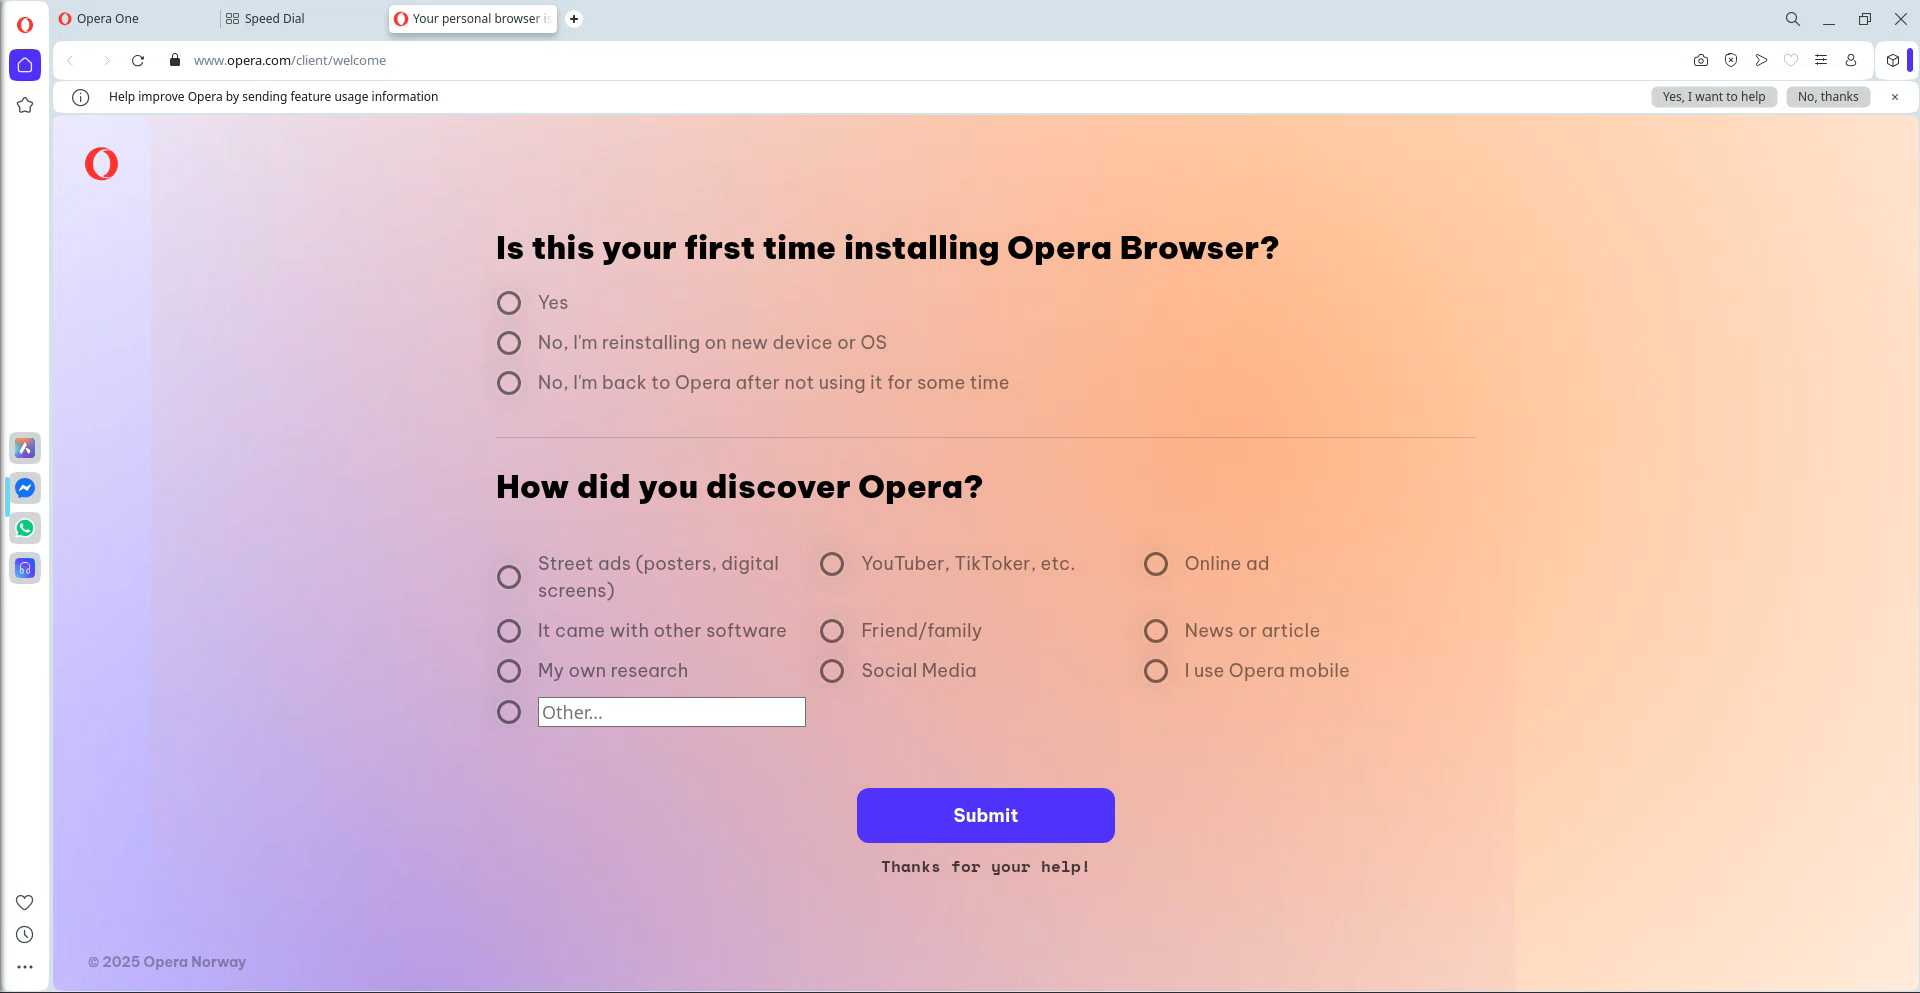Open the Aria AI sidebar icon
Image resolution: width=1920 pixels, height=993 pixels.
[x=25, y=448]
